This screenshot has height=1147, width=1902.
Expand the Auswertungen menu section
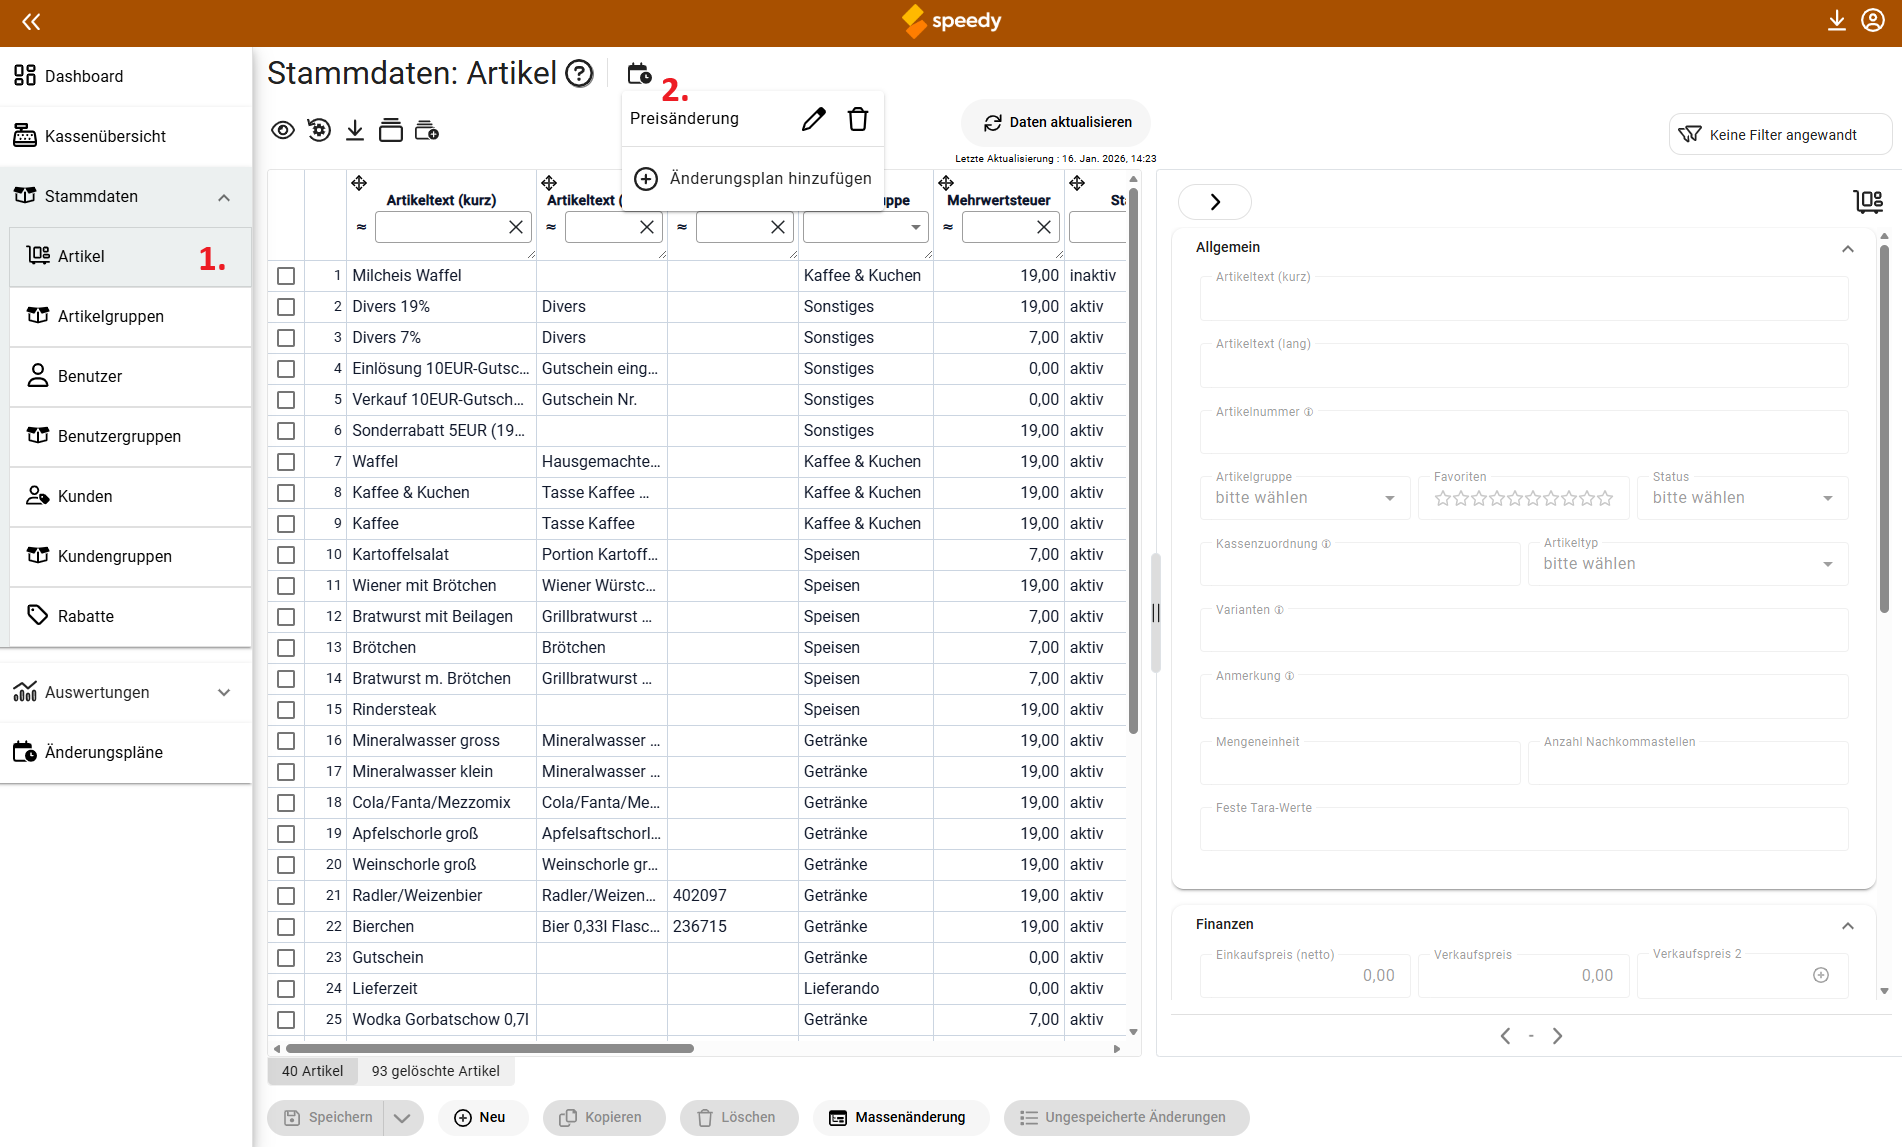(x=224, y=692)
